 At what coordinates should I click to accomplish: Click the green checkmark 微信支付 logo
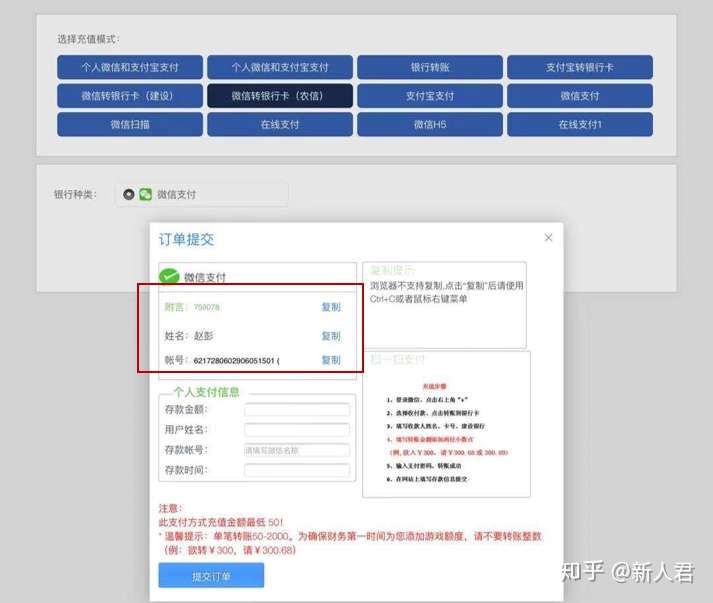[x=169, y=276]
